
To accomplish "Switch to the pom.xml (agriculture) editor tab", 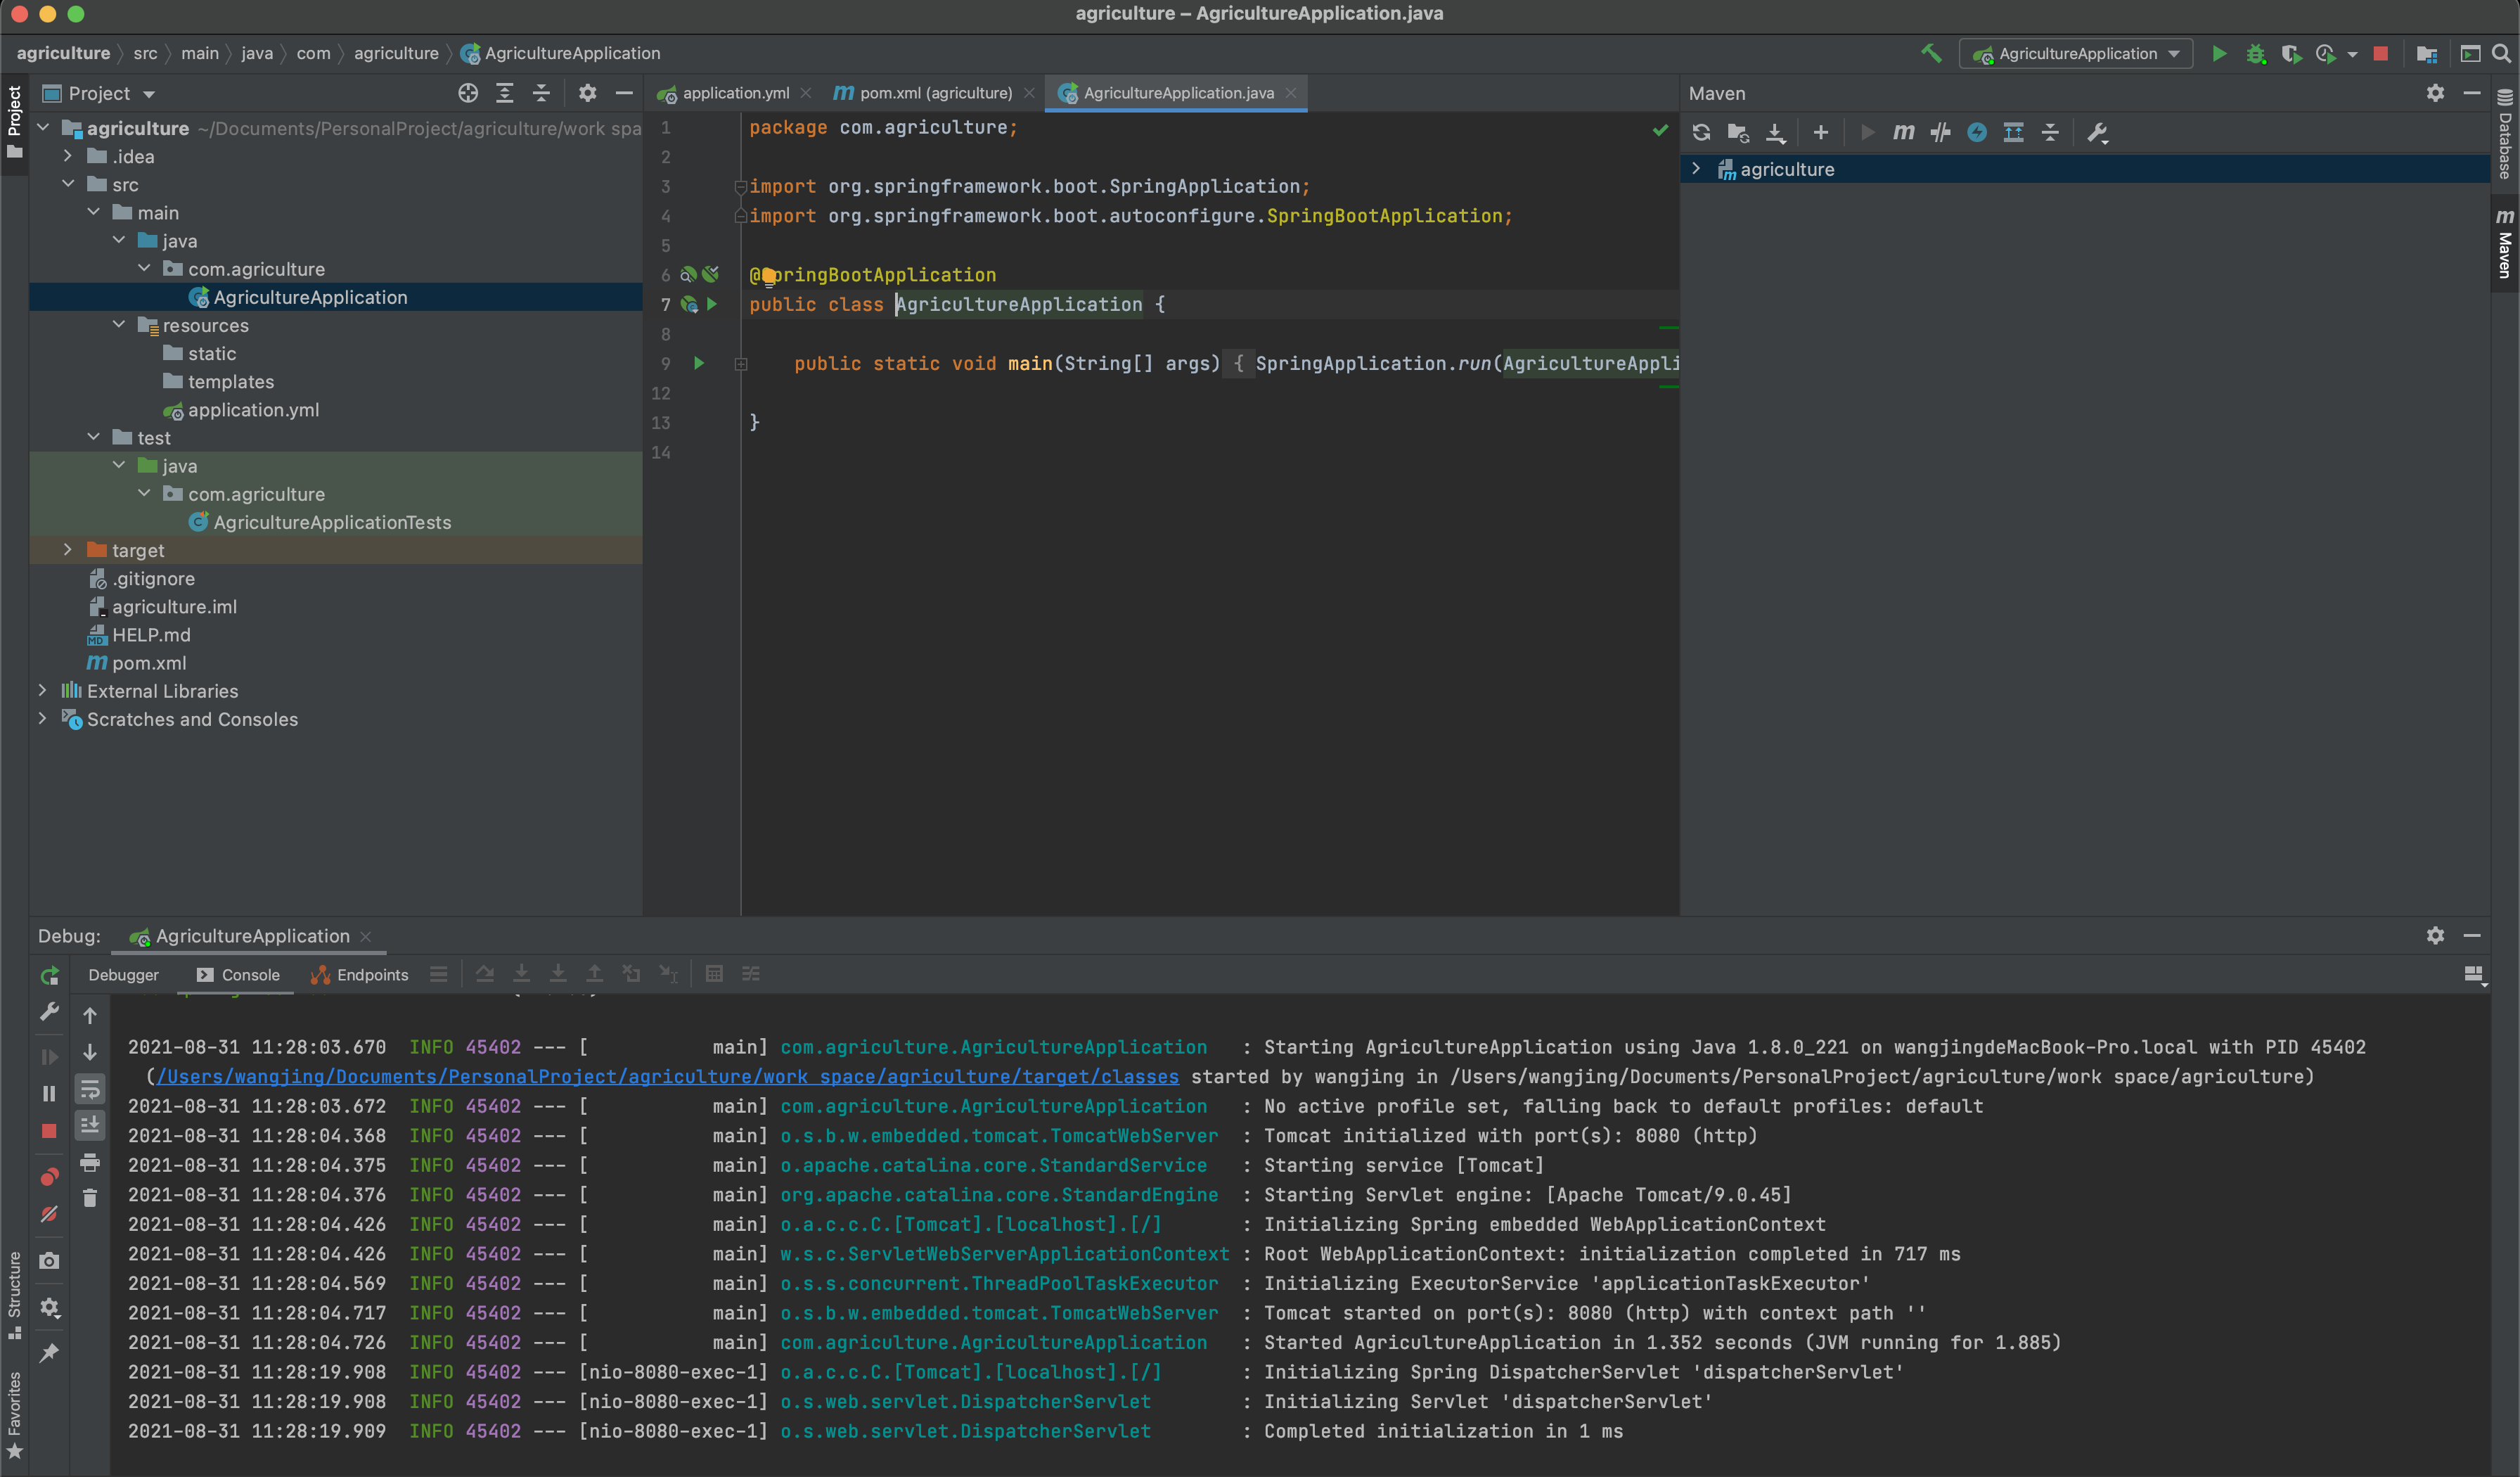I will (x=934, y=93).
